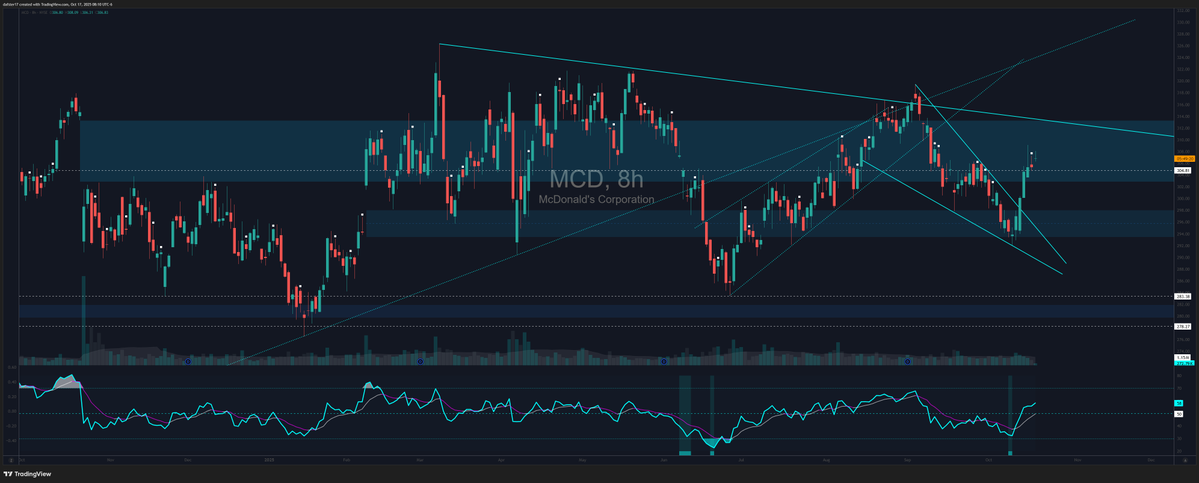
Task: Click the event marker near the Jun label
Action: (664, 361)
